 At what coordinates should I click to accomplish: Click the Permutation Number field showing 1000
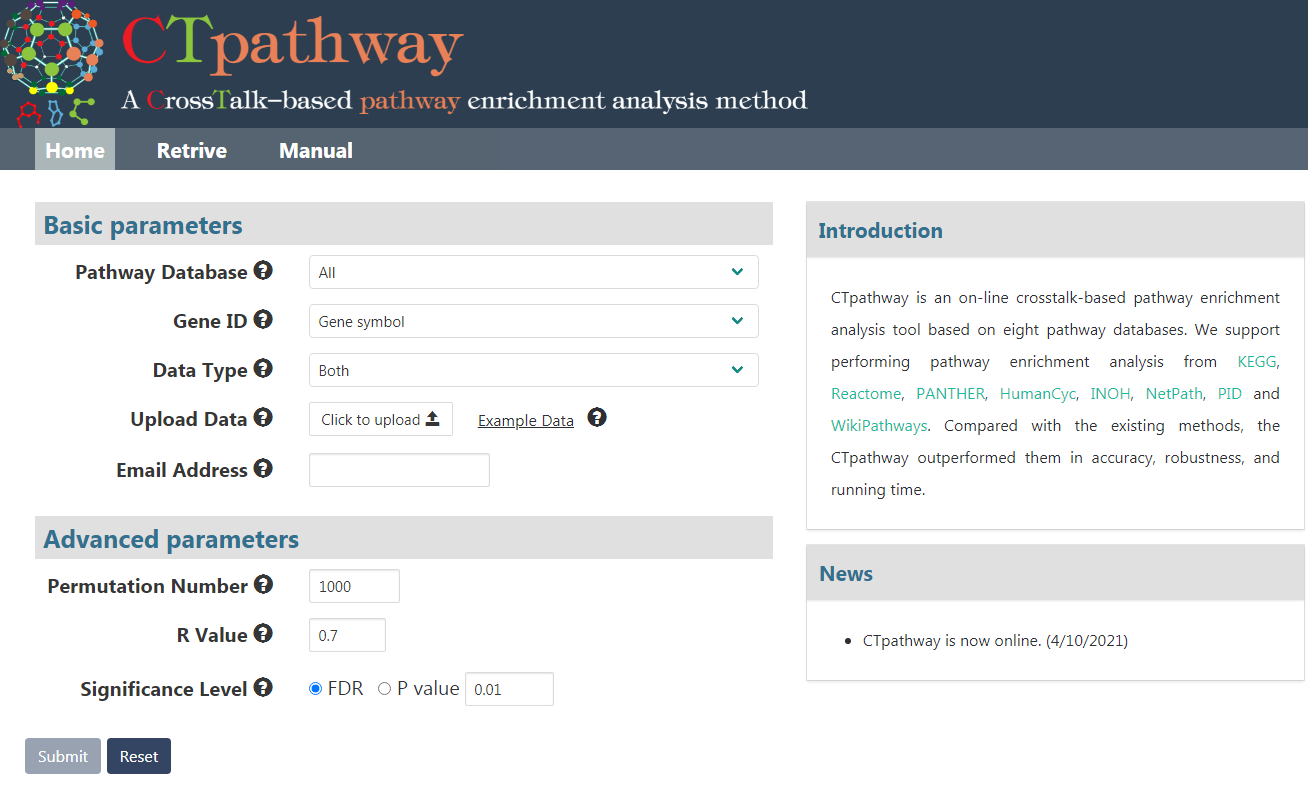tap(354, 586)
